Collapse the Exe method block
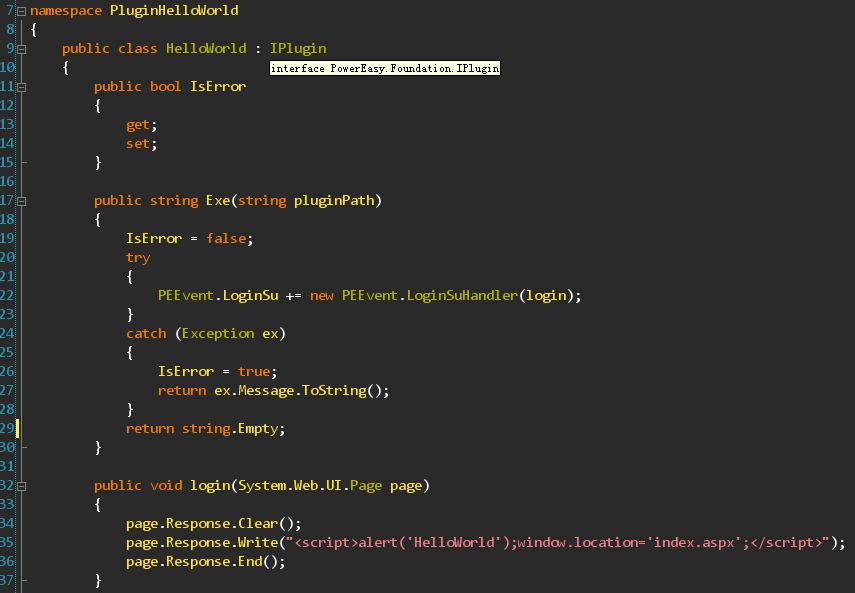 (x=21, y=201)
